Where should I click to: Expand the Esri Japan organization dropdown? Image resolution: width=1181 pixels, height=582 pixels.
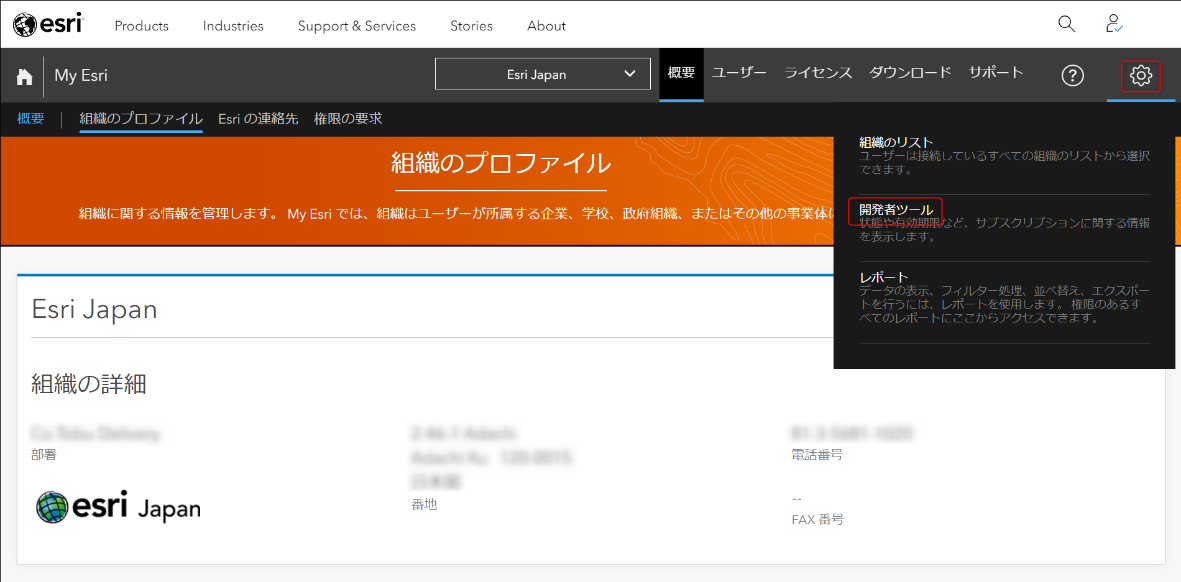coord(542,74)
